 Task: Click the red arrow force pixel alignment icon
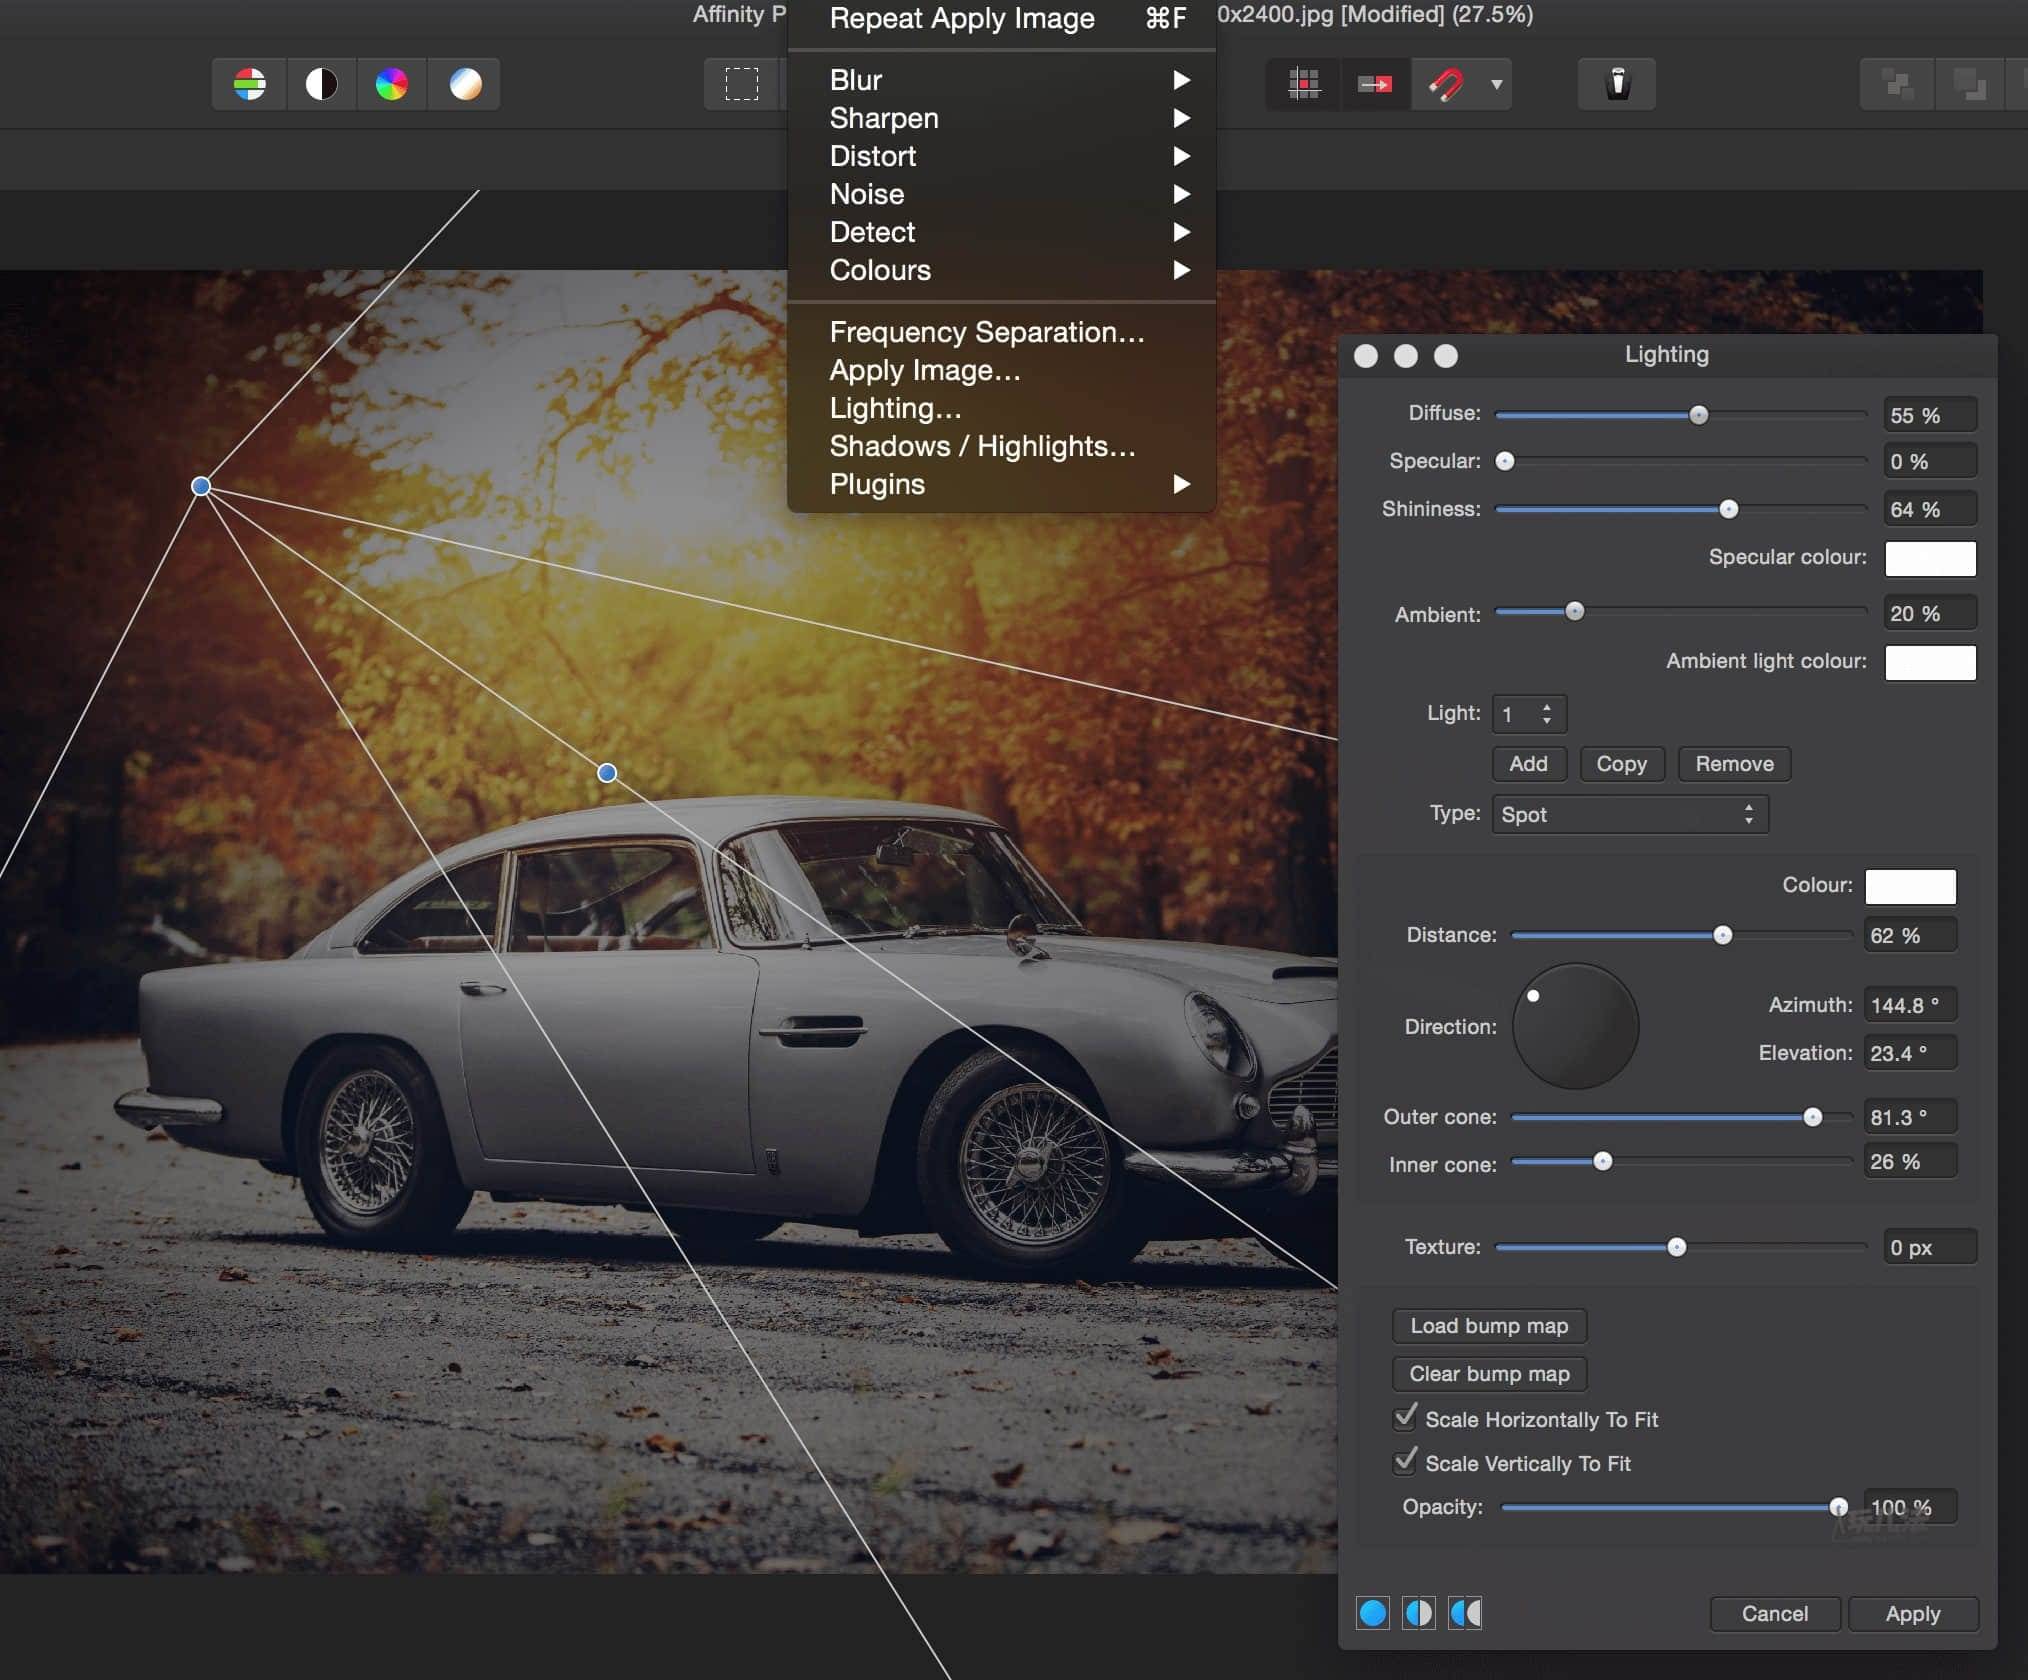coord(1375,84)
